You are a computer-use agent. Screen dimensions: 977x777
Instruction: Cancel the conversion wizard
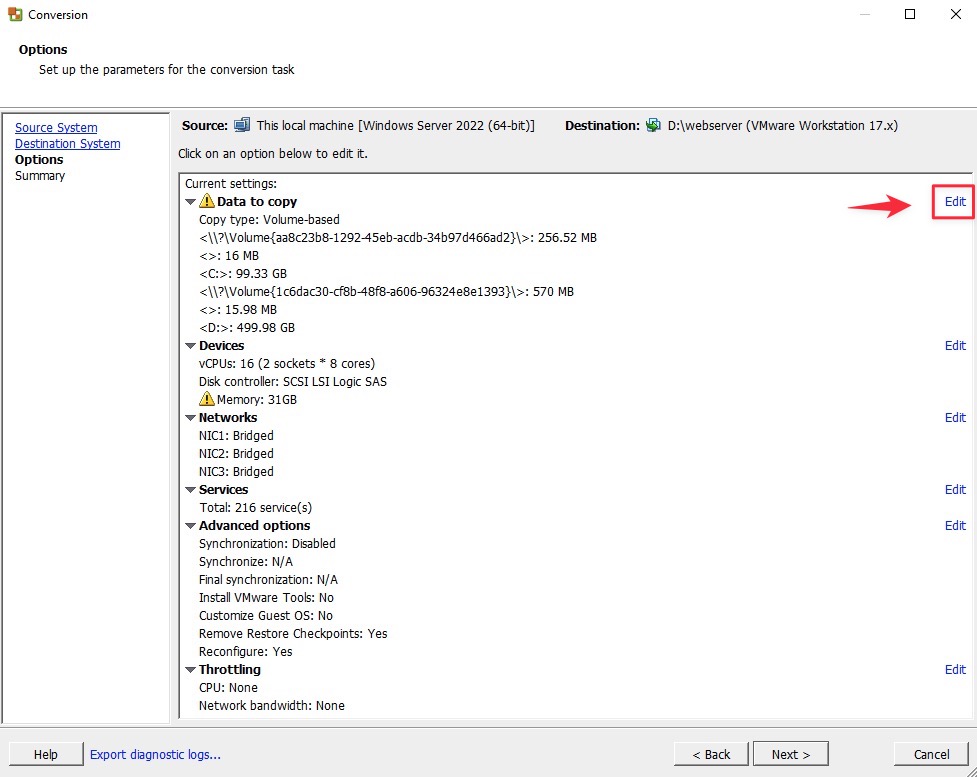coord(932,754)
